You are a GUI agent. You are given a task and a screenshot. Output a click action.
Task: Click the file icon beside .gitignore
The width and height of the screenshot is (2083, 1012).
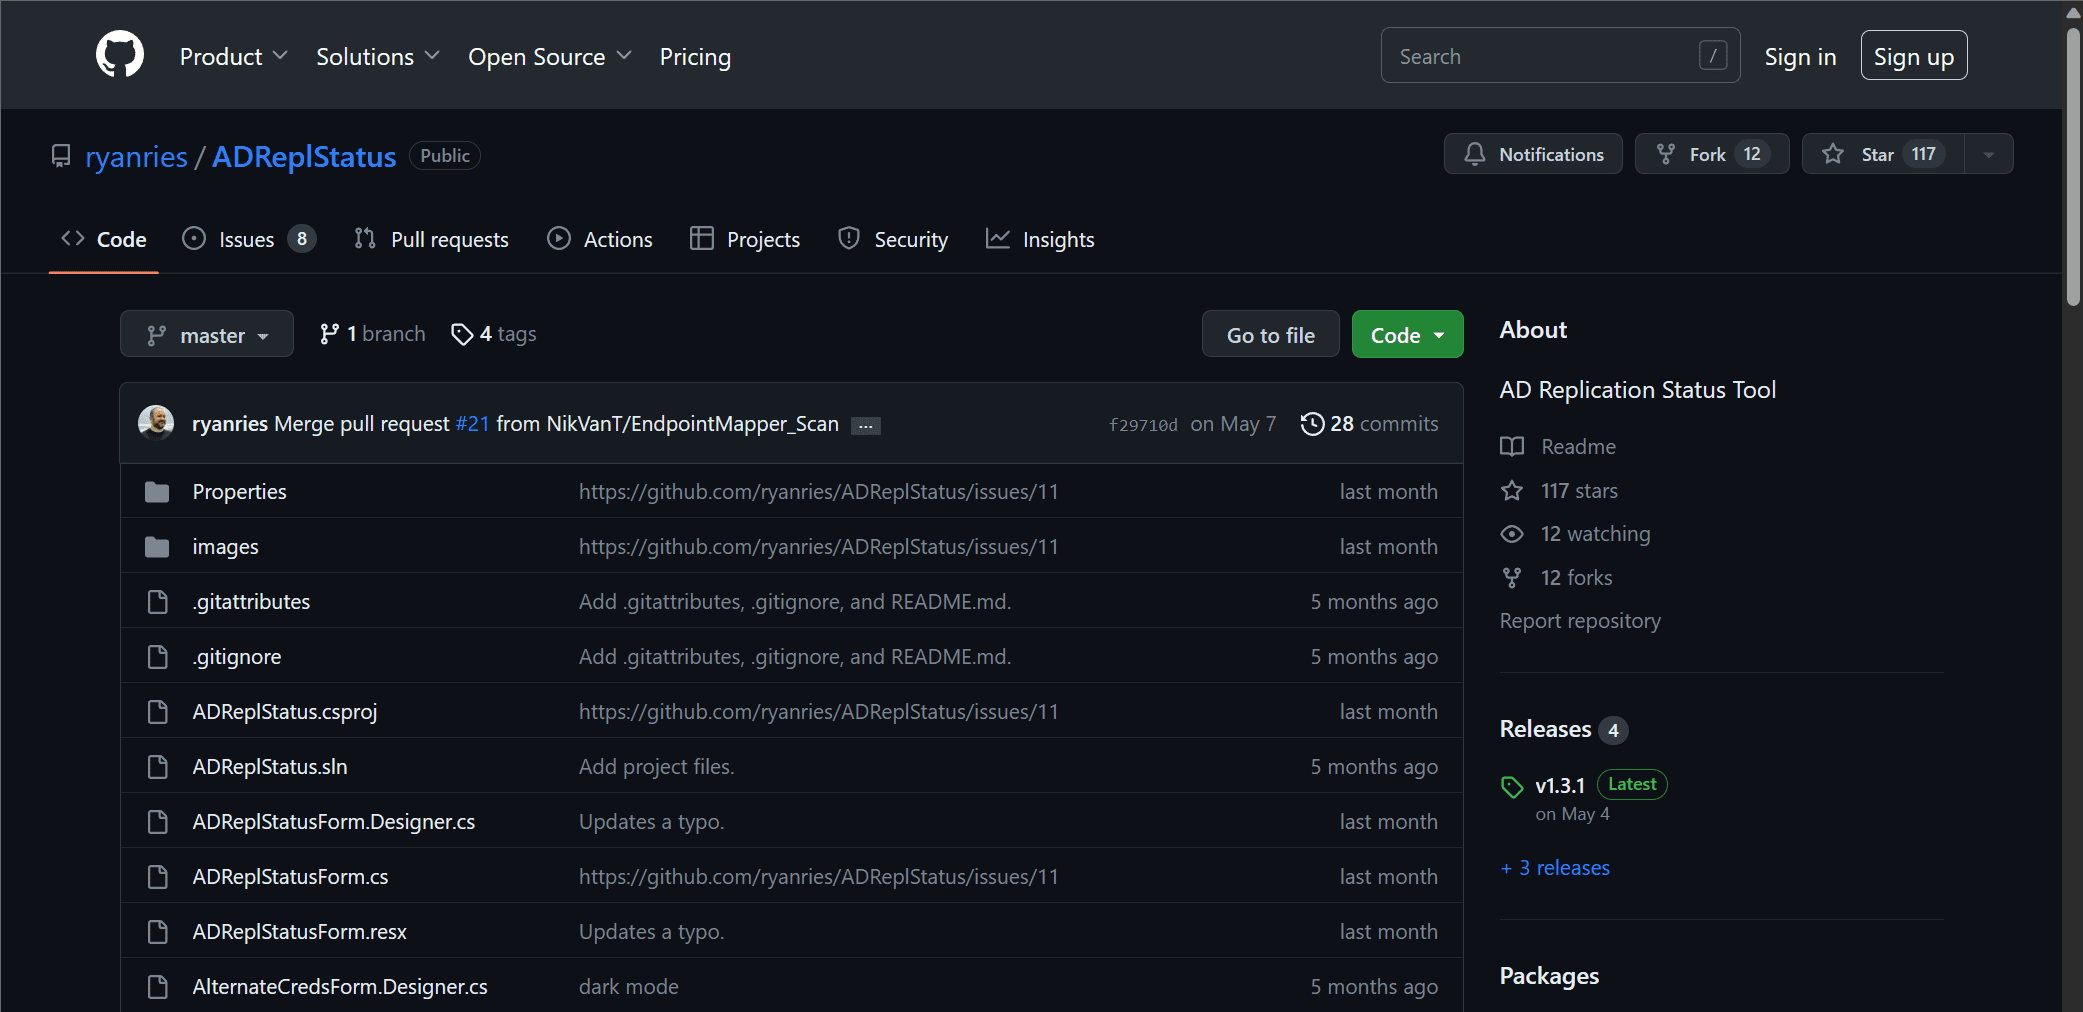(x=157, y=657)
